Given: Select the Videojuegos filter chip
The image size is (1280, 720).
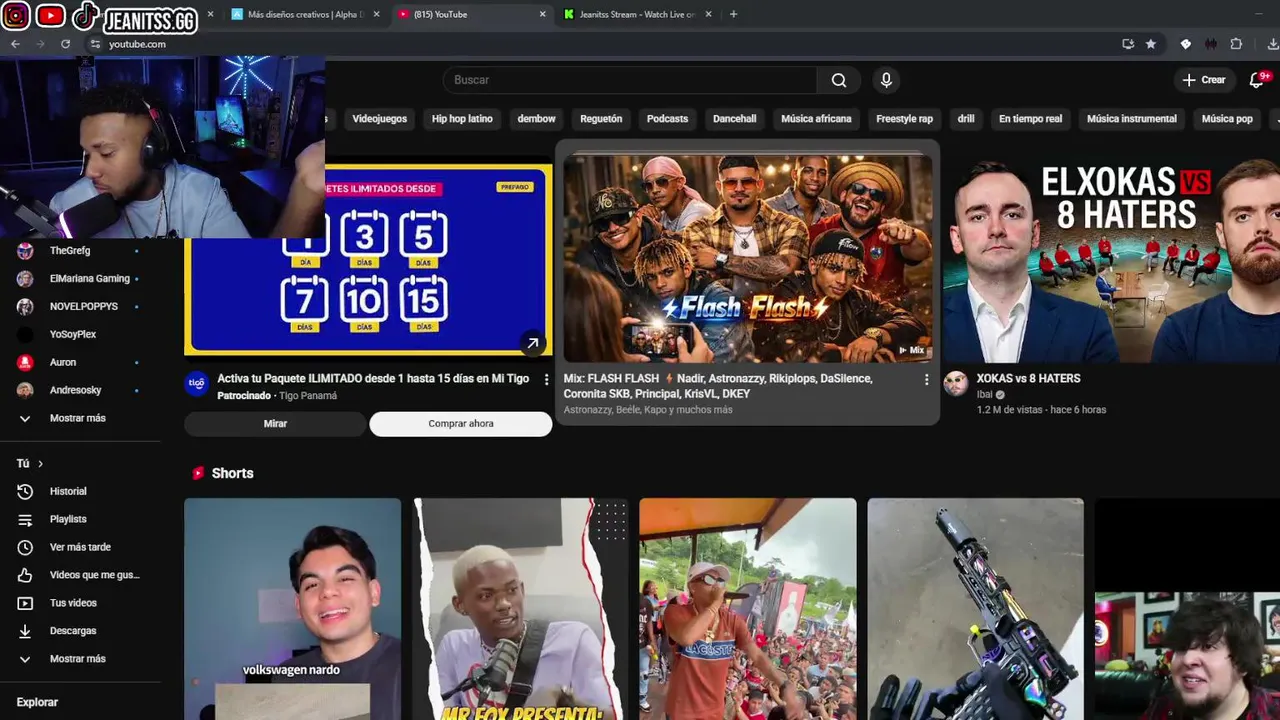Looking at the screenshot, I should click(379, 119).
